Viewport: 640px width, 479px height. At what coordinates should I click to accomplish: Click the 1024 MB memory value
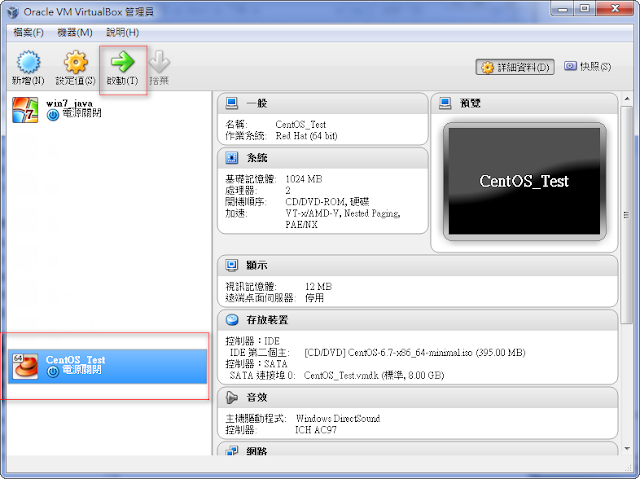[x=304, y=179]
